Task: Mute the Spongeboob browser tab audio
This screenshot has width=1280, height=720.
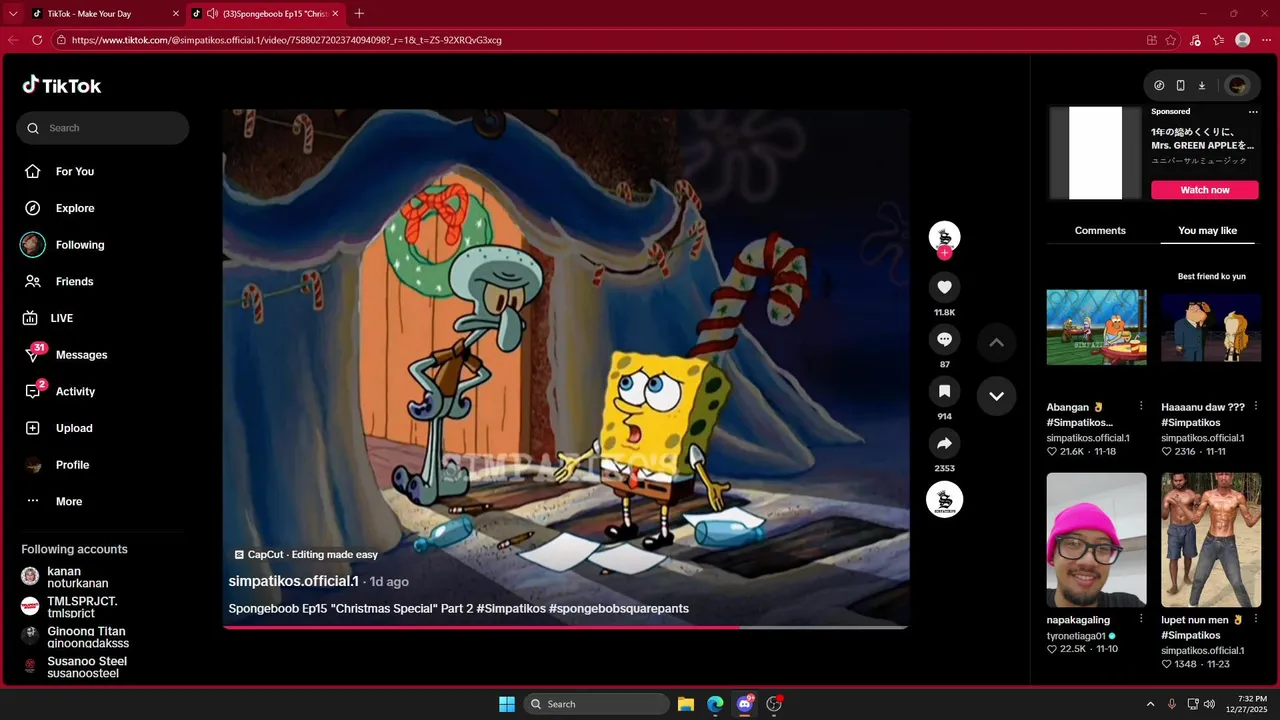Action: tap(212, 13)
